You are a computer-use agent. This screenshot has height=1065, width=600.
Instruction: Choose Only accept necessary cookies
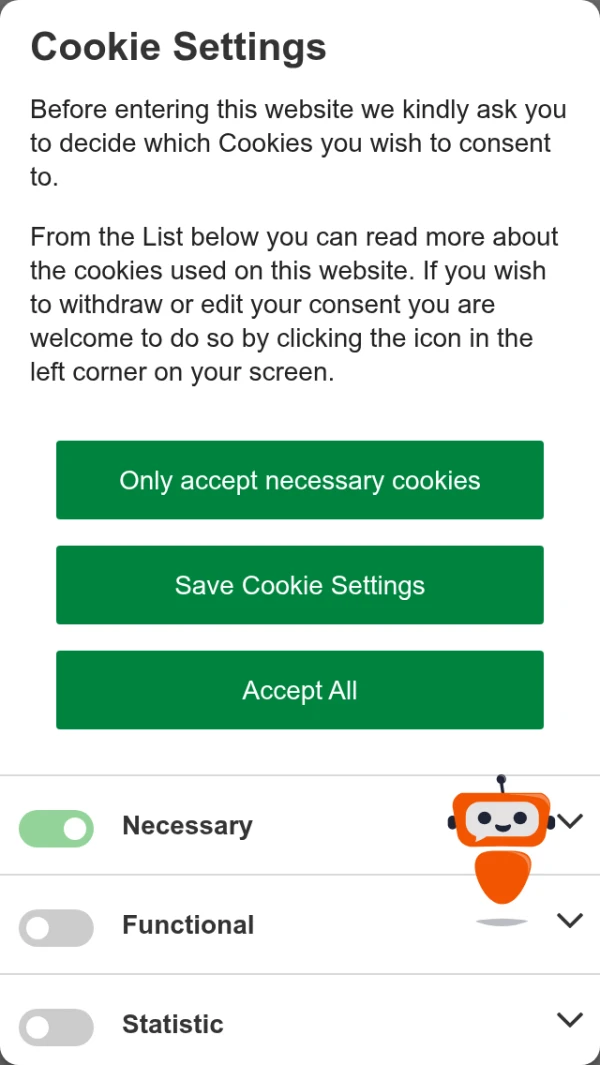coord(300,480)
